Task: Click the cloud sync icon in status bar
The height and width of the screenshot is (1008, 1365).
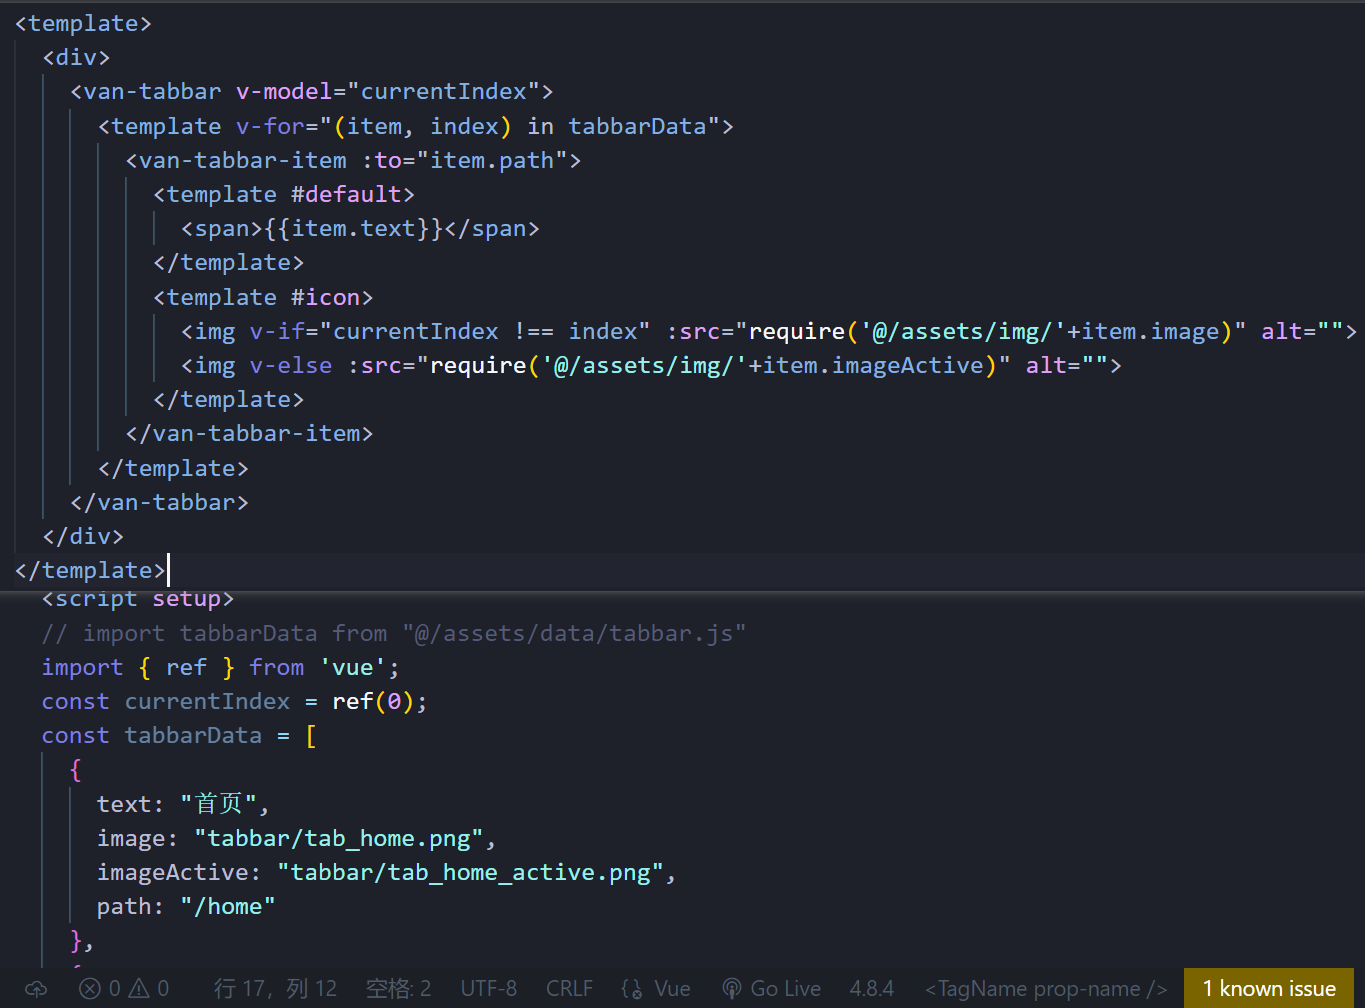Action: pyautogui.click(x=36, y=989)
